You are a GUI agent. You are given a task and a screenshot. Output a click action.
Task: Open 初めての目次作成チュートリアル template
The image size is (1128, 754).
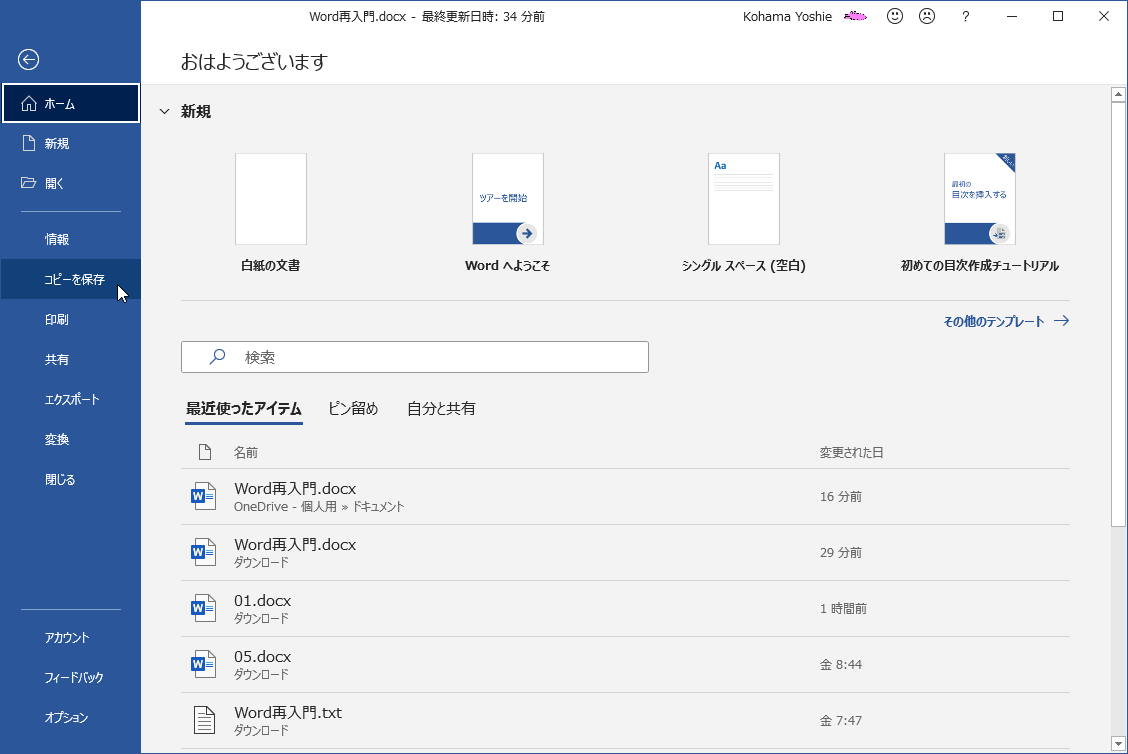[980, 213]
